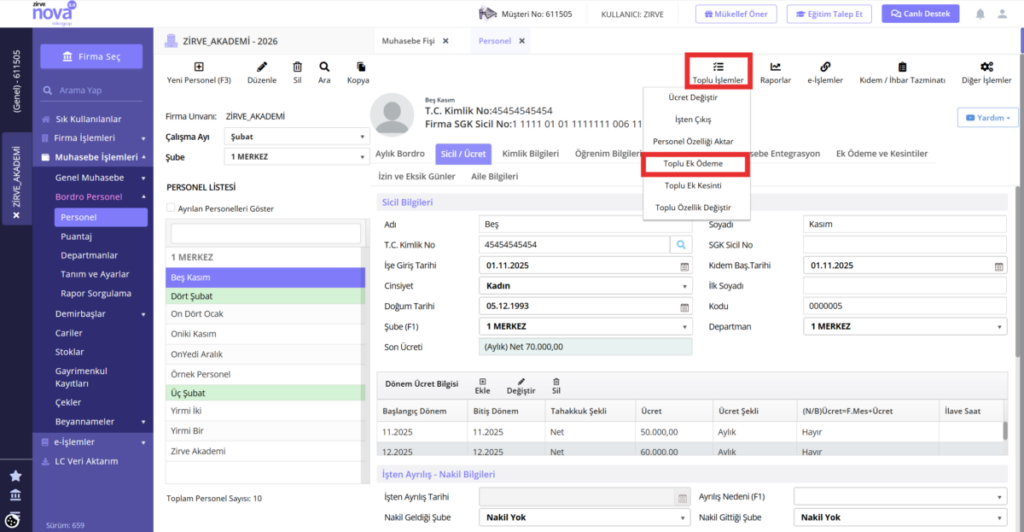Click the Yeni Personel (F3) icon

pos(199,67)
